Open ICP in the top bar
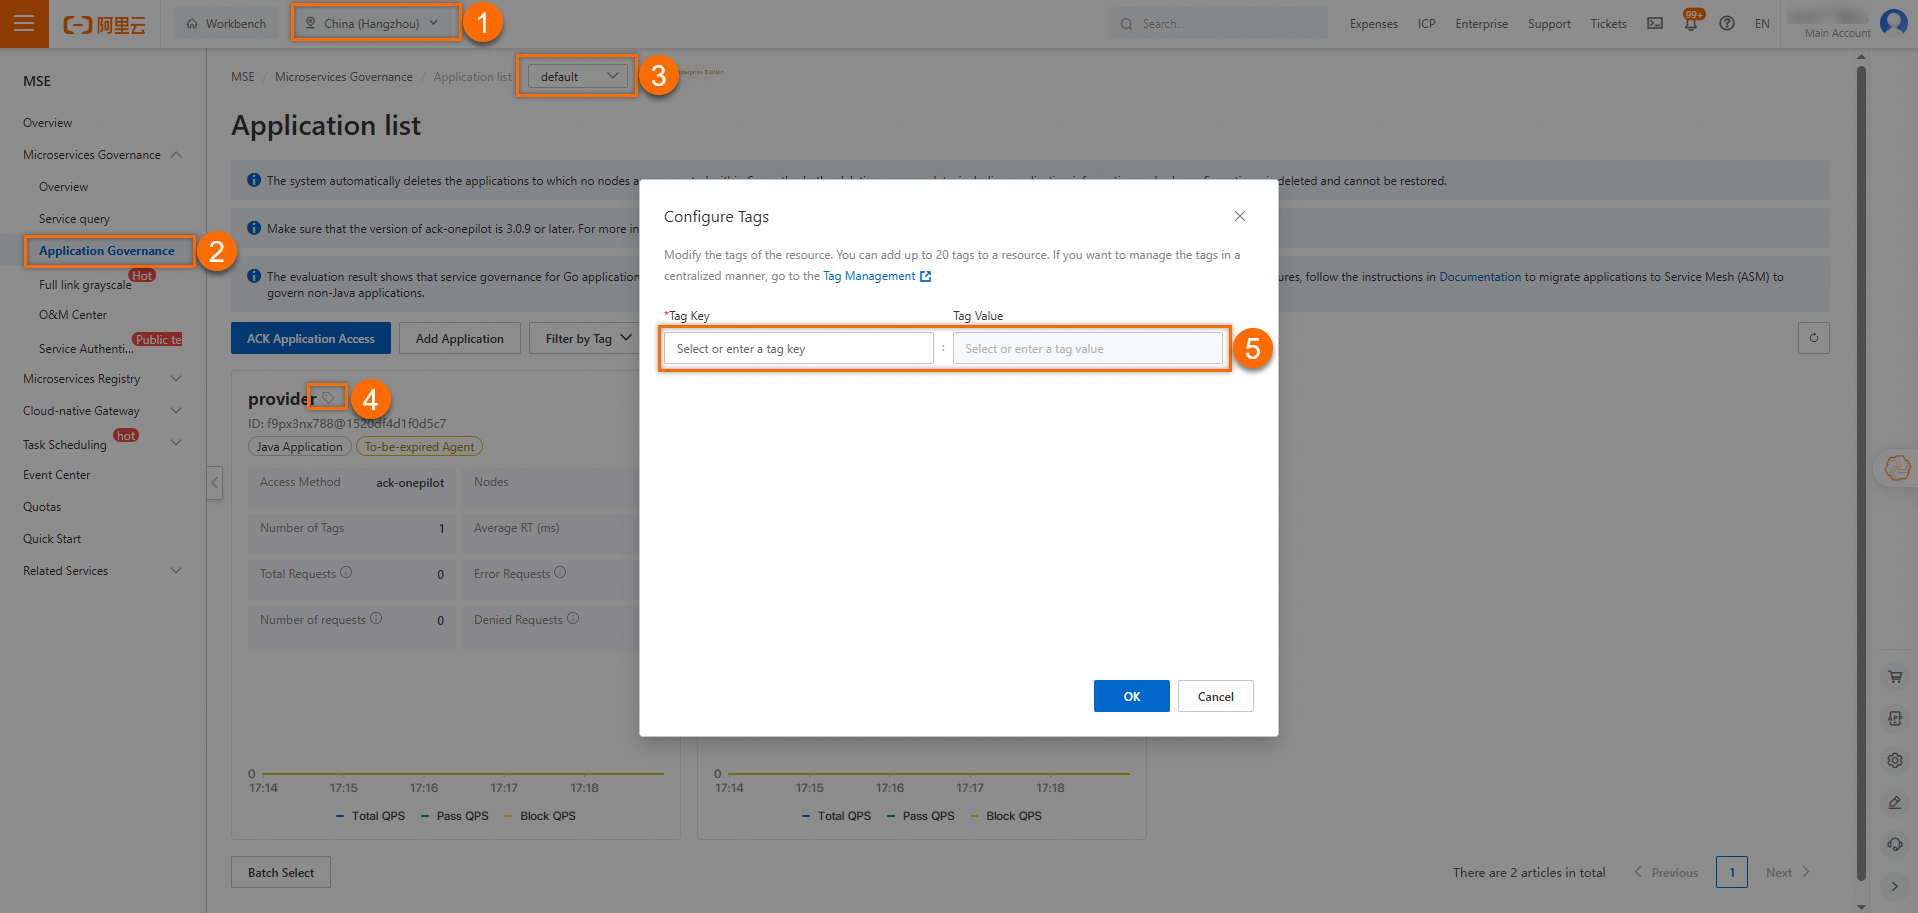This screenshot has height=913, width=1918. pos(1427,24)
